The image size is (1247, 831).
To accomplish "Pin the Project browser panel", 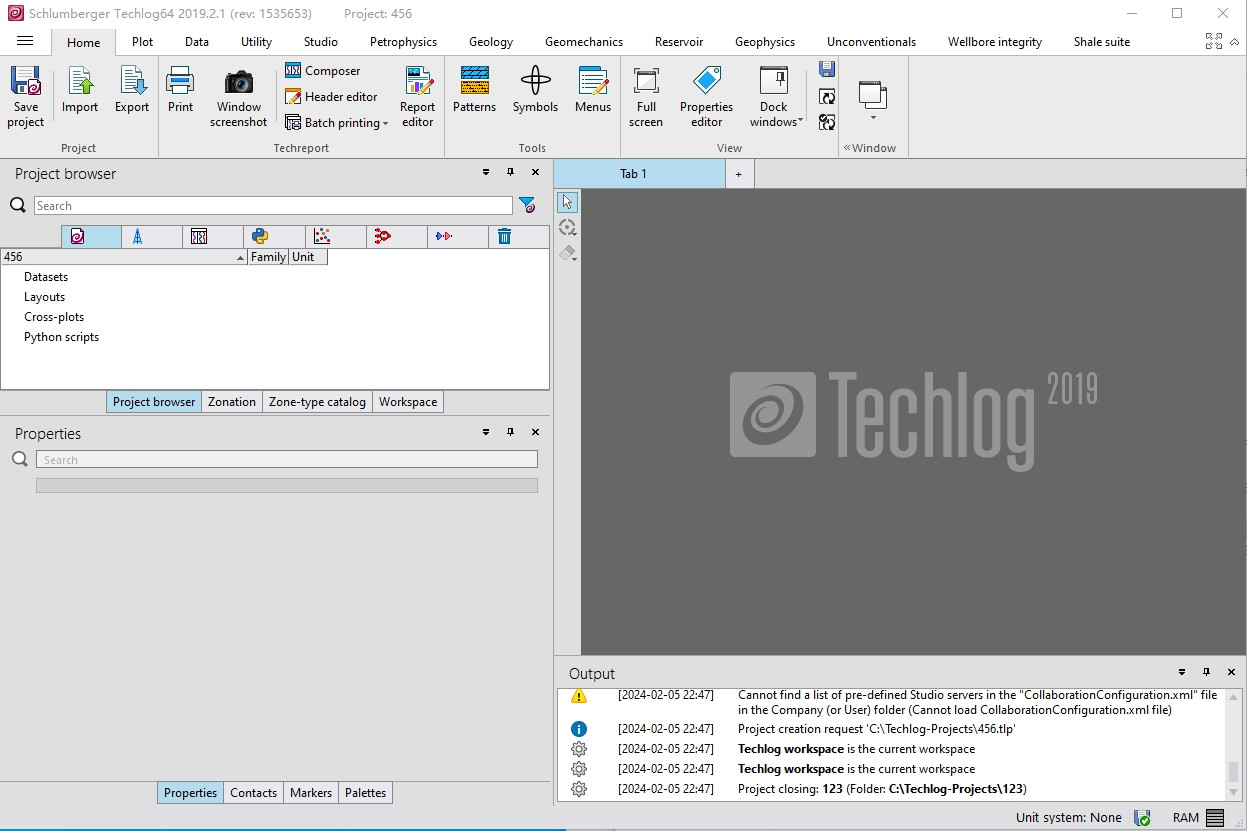I will [x=510, y=173].
